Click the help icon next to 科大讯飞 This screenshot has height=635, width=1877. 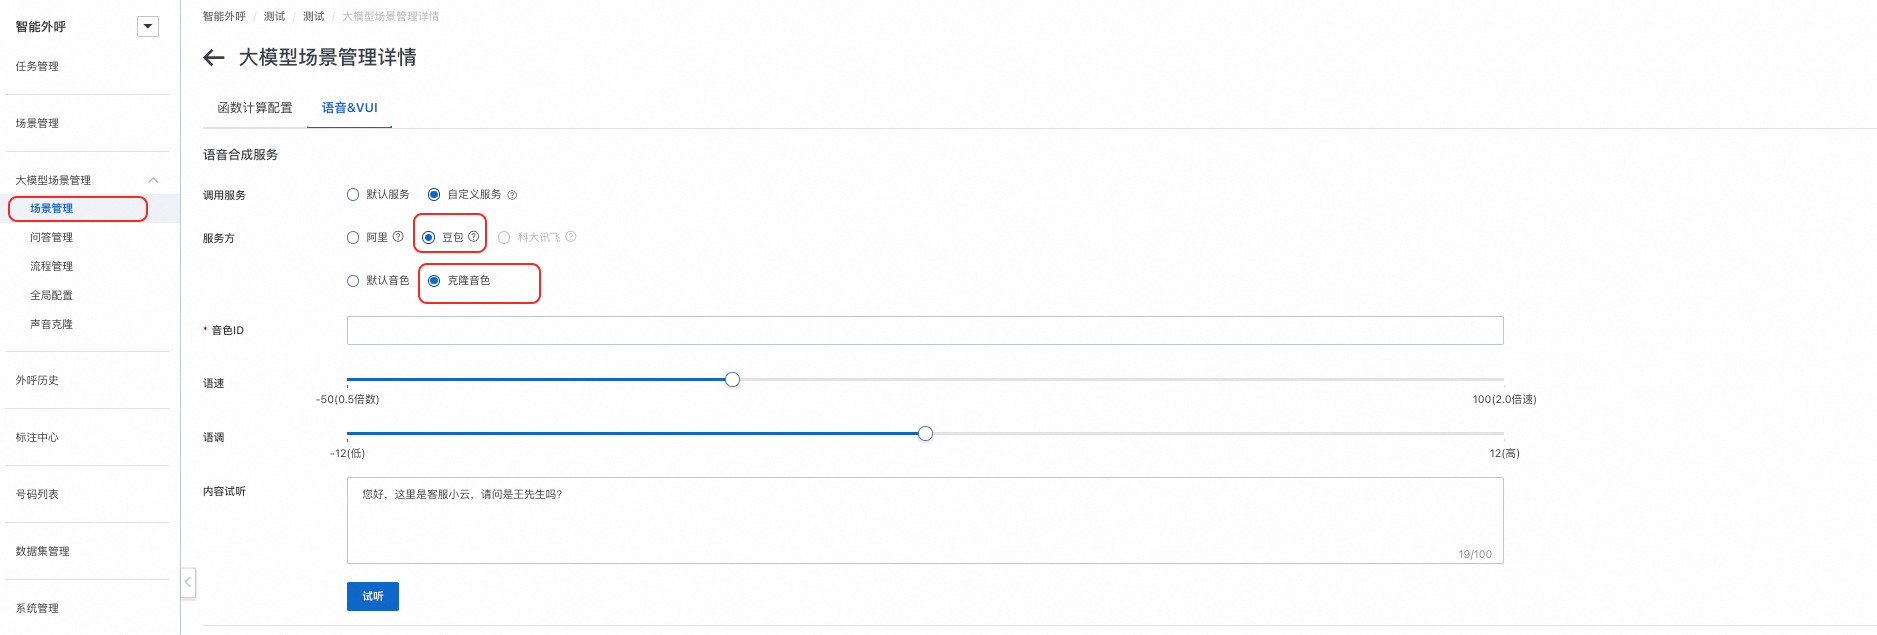coord(571,237)
